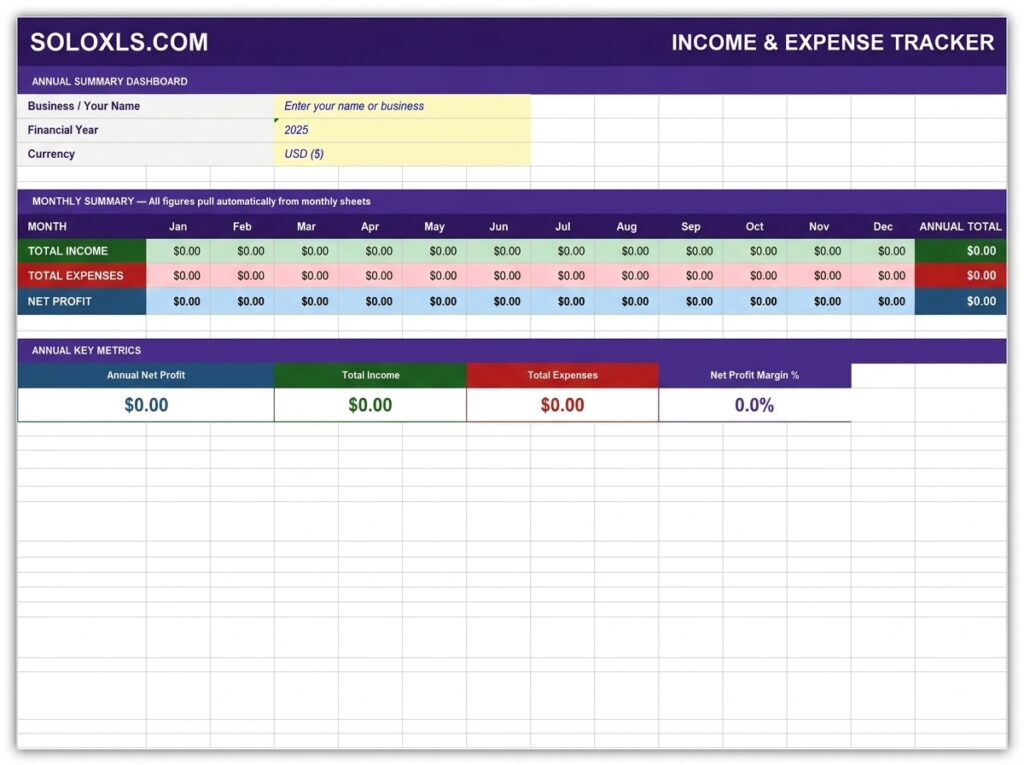Screen dimensions: 1024x765
Task: Select the Nov column header
Action: point(818,226)
